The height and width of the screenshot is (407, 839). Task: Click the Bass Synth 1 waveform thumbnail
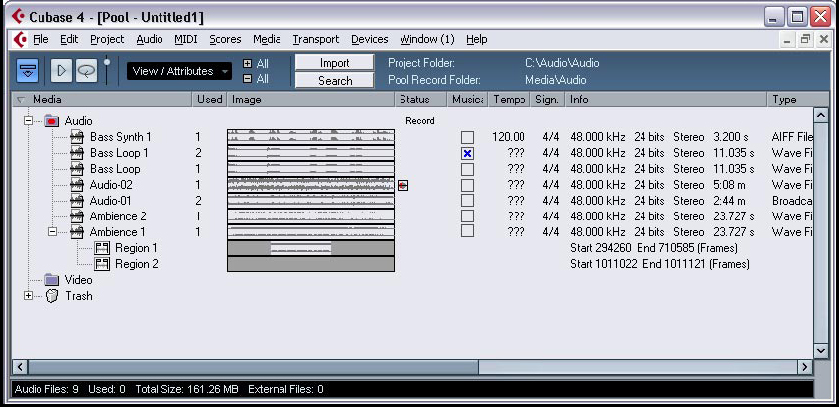(x=311, y=137)
